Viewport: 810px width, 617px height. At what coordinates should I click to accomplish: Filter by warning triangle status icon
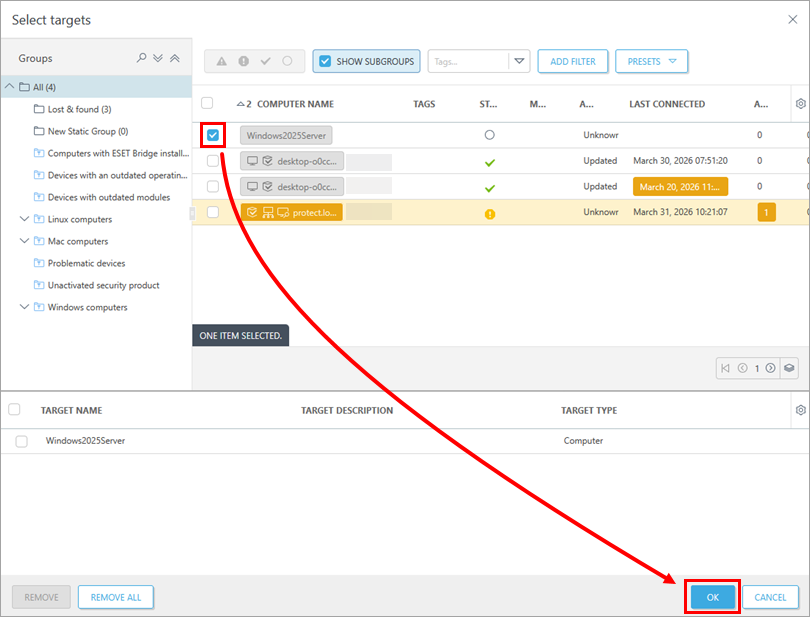(x=221, y=61)
